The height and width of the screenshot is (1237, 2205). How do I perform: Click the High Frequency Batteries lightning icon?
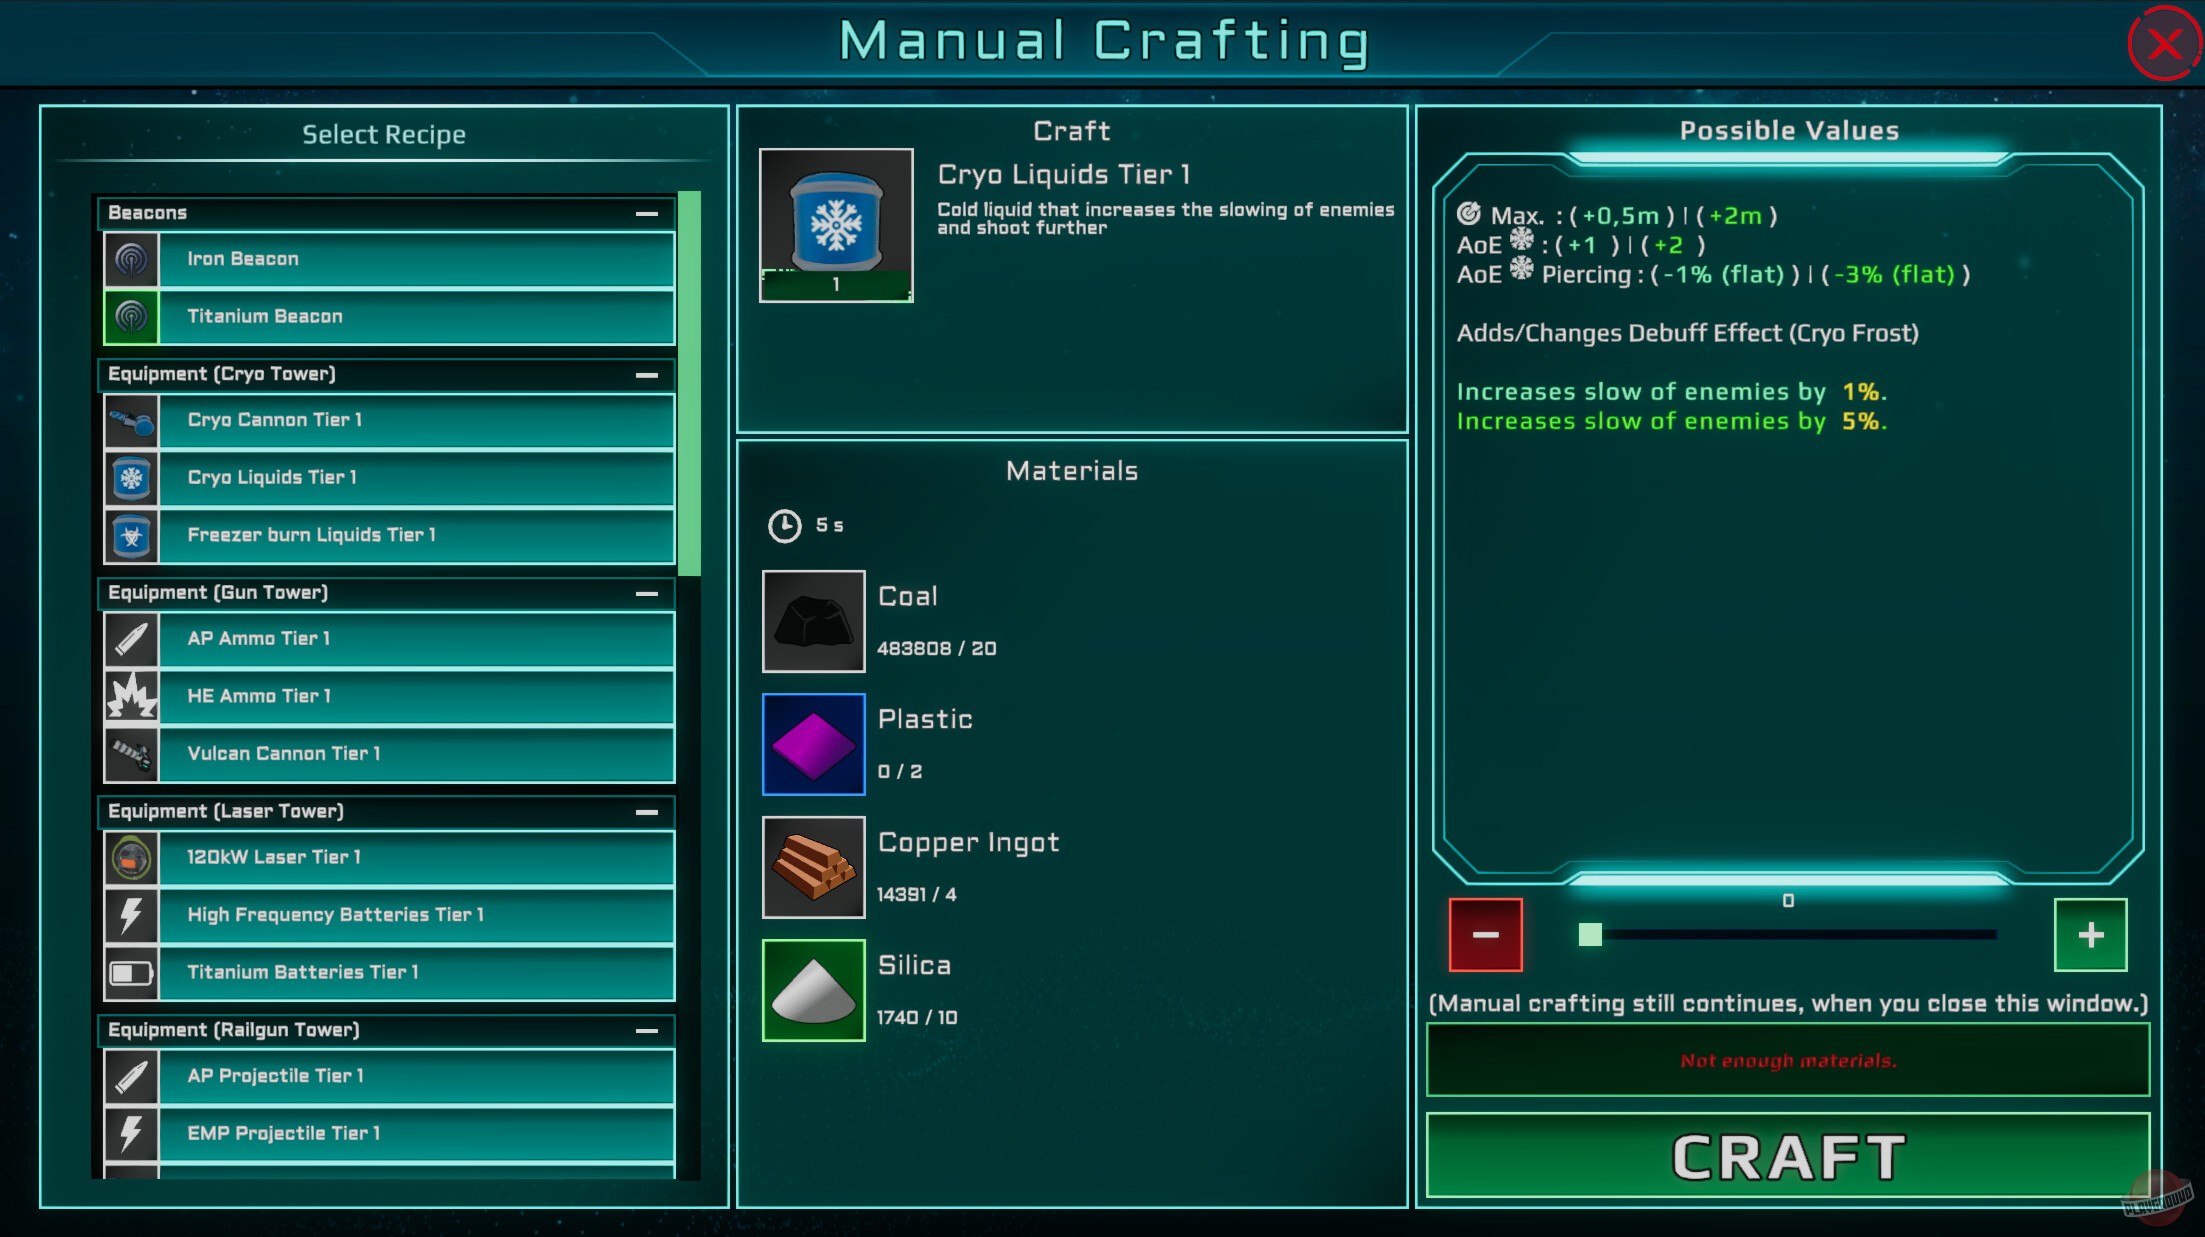[133, 915]
